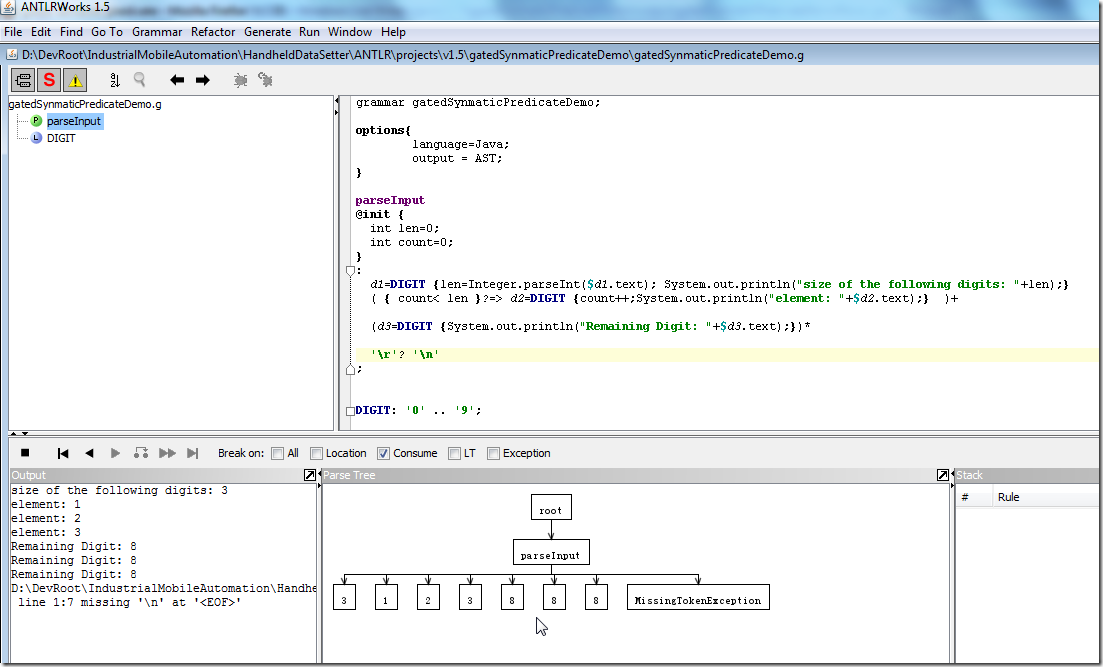Viewport: 1103px width, 667px height.
Task: Stop the debugger with the square button
Action: (25, 453)
